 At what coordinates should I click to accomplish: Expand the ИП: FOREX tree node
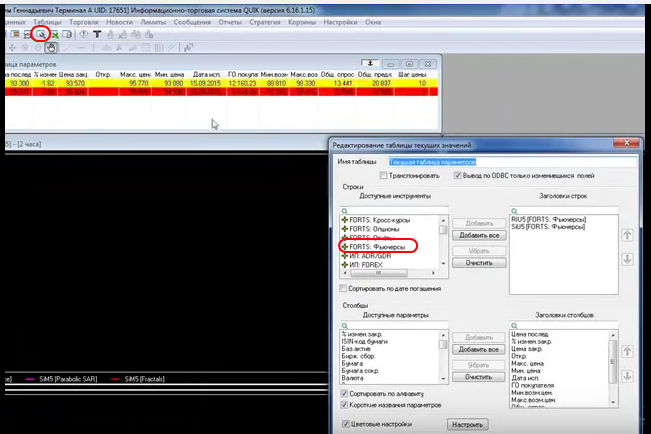pos(345,265)
